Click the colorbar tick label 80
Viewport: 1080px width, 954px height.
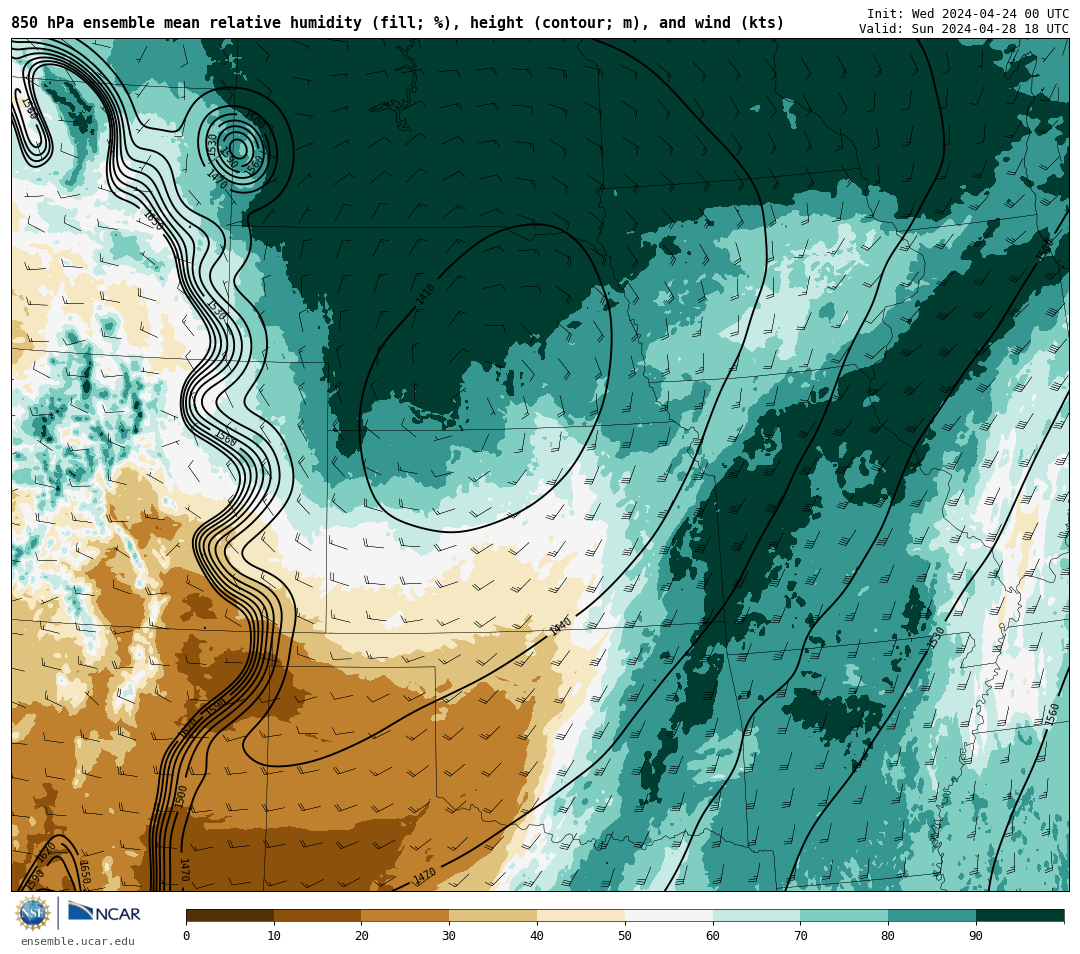point(888,935)
